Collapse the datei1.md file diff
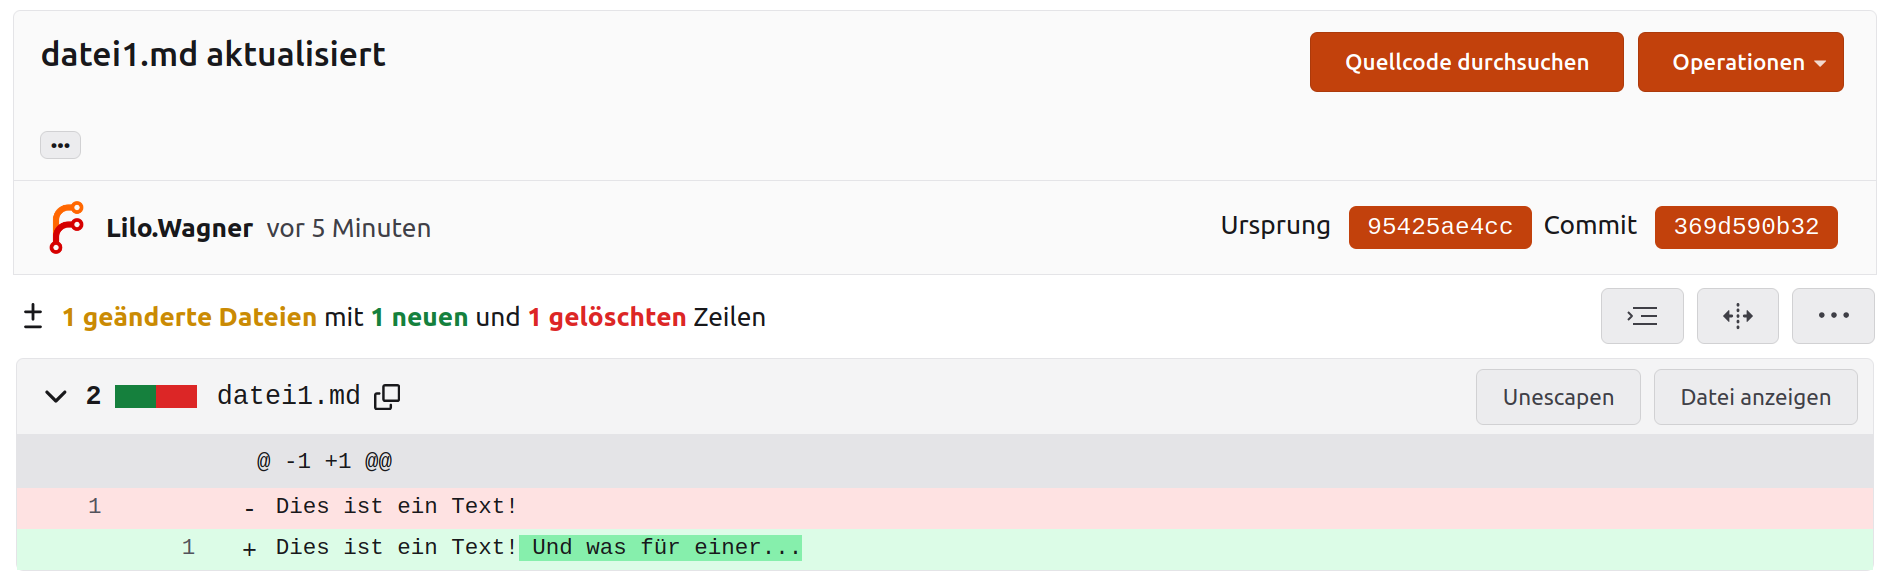Image resolution: width=1886 pixels, height=576 pixels. coord(56,397)
